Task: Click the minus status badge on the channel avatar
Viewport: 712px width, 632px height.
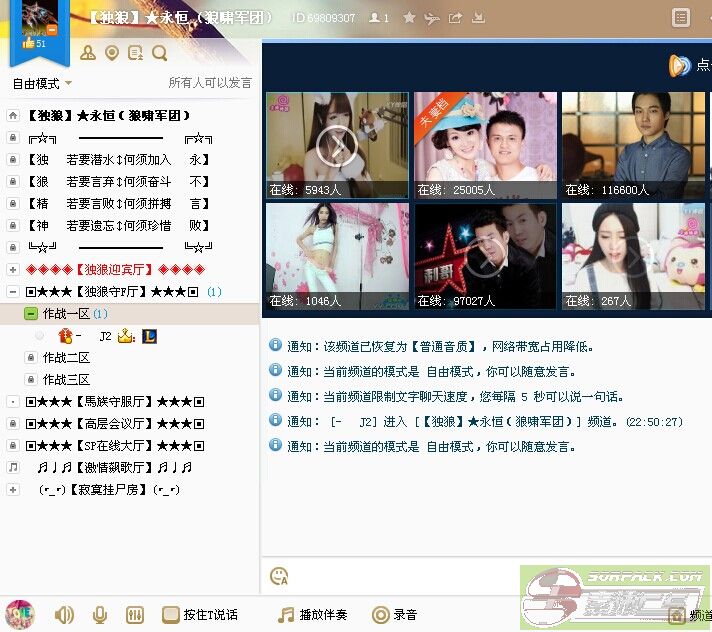Action: 52,30
